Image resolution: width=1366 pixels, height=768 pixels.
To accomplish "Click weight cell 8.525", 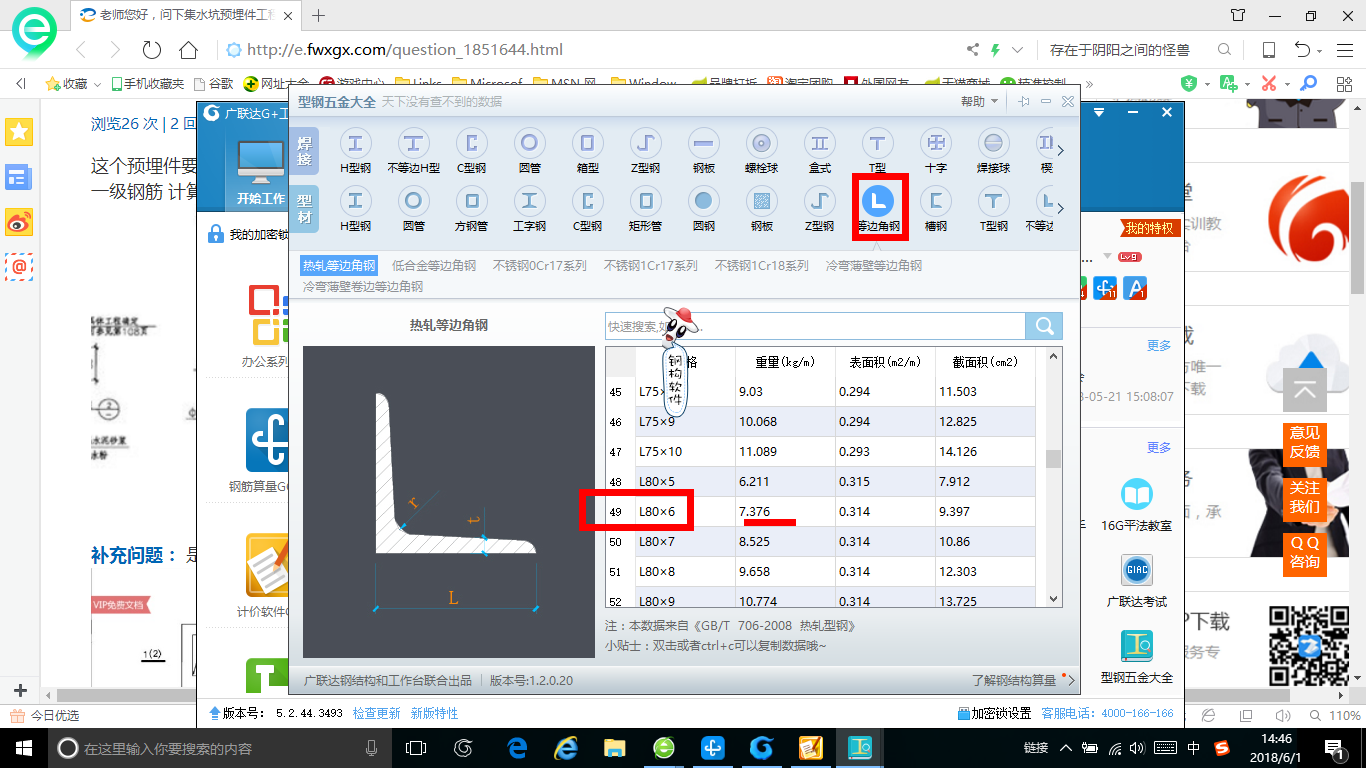I will click(785, 541).
